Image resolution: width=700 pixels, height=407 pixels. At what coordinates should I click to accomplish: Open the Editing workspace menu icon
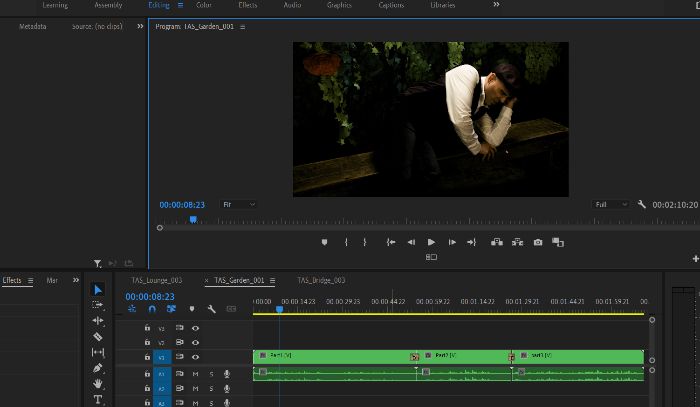180,5
